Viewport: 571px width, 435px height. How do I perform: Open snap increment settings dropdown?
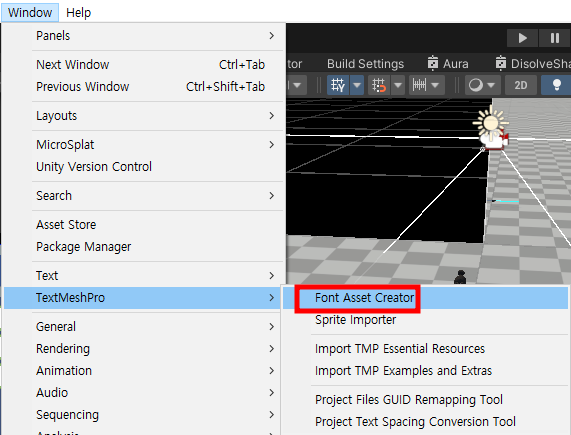436,86
